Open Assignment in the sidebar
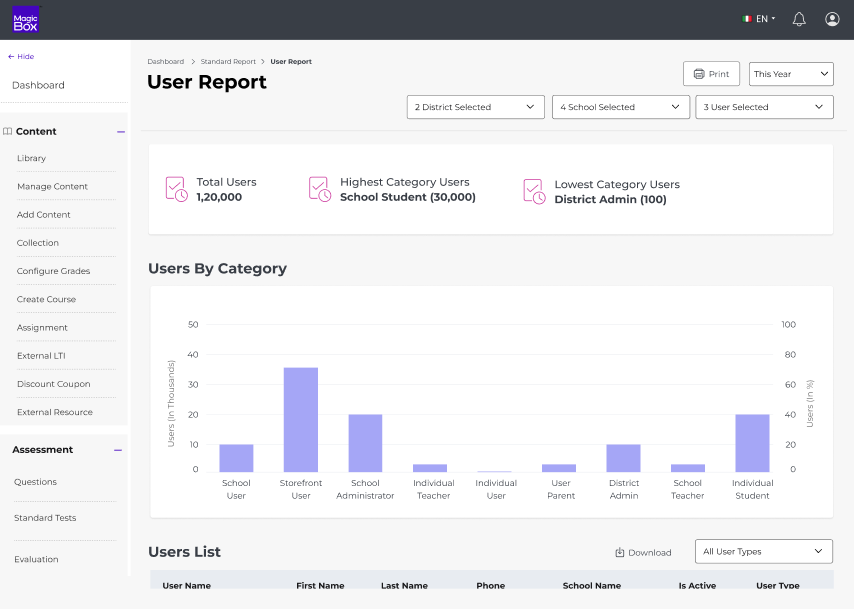Image resolution: width=854 pixels, height=609 pixels. [42, 328]
